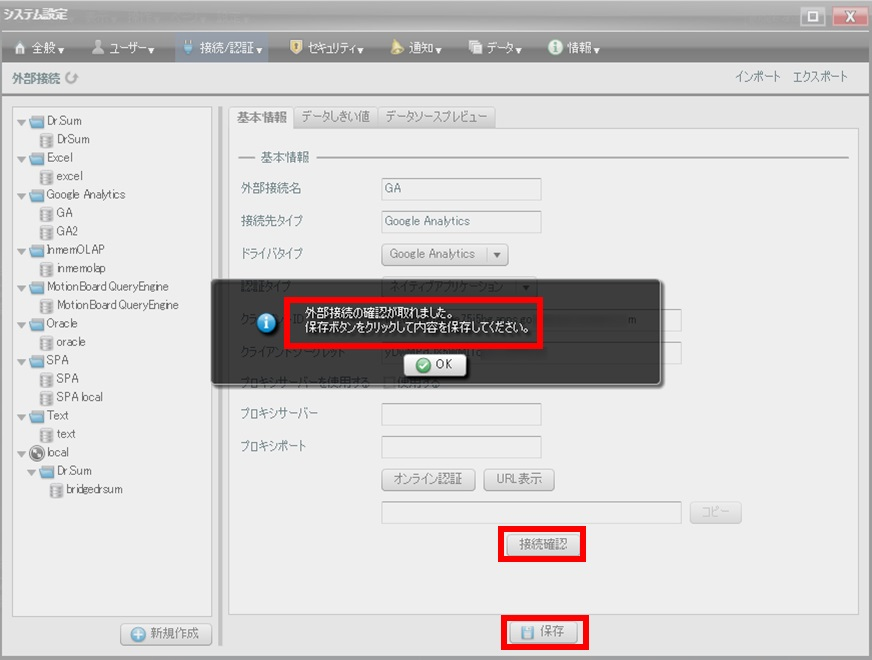The image size is (872, 660).
Task: Collapse the SPA folder arrow
Action: [x=22, y=361]
